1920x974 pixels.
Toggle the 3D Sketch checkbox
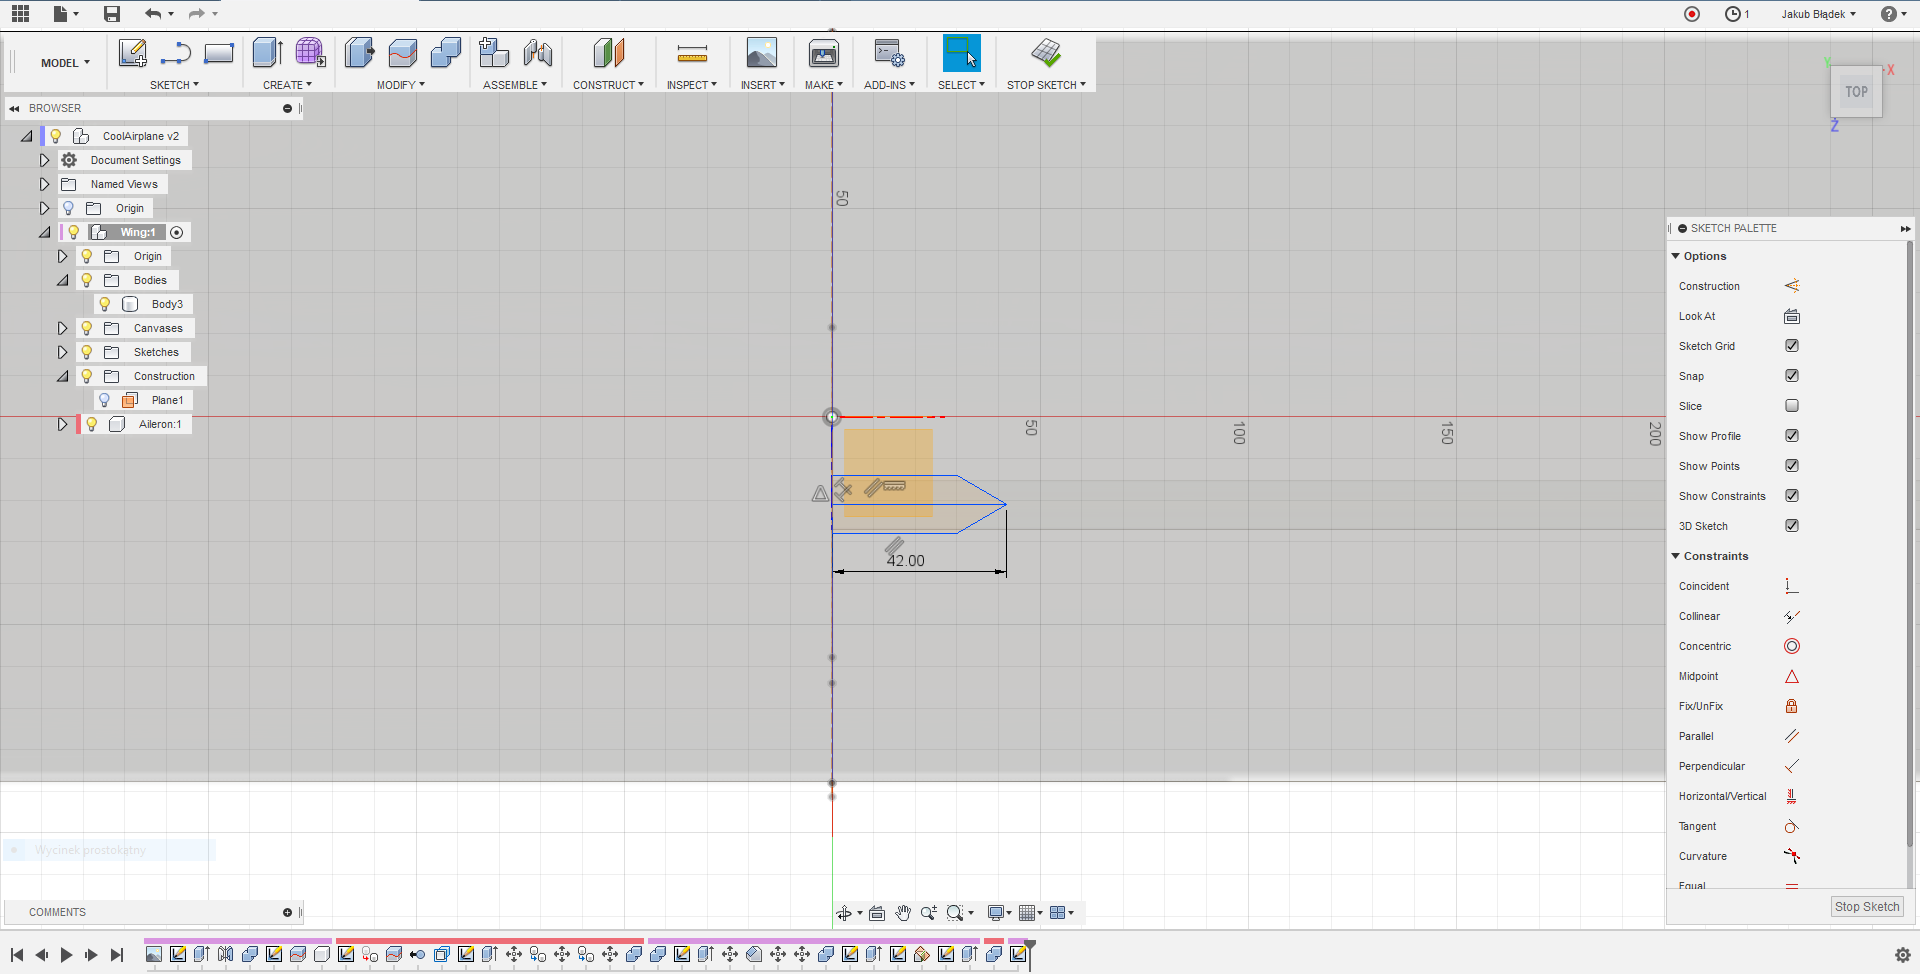(1792, 526)
